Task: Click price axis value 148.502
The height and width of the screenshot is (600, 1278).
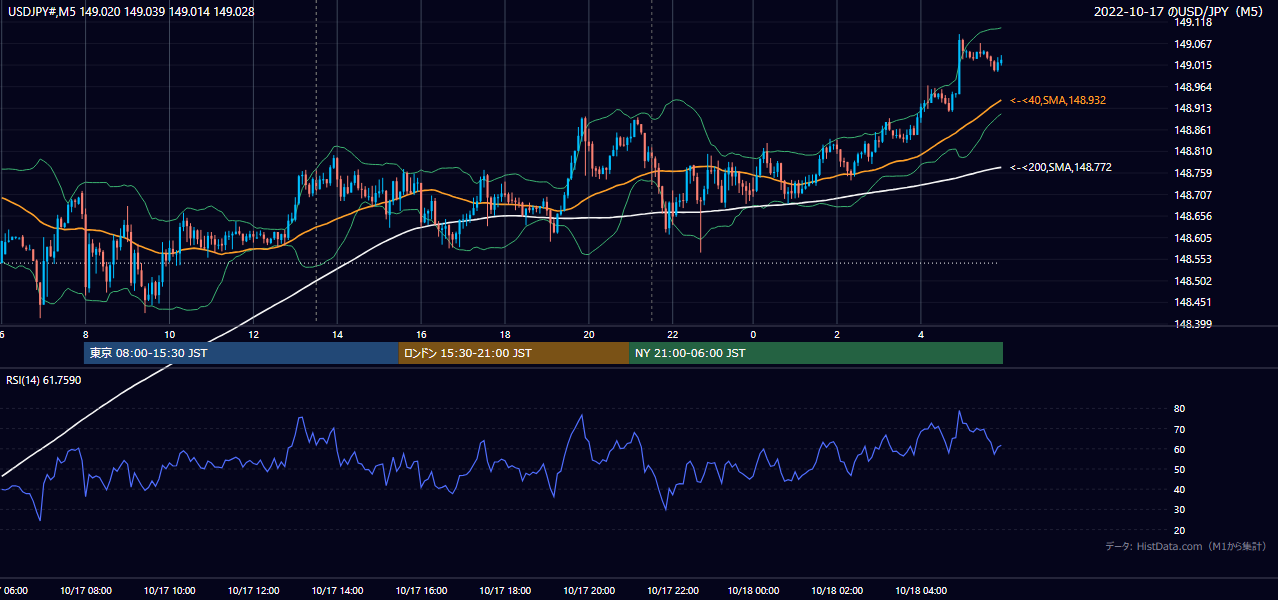Action: (x=1193, y=281)
